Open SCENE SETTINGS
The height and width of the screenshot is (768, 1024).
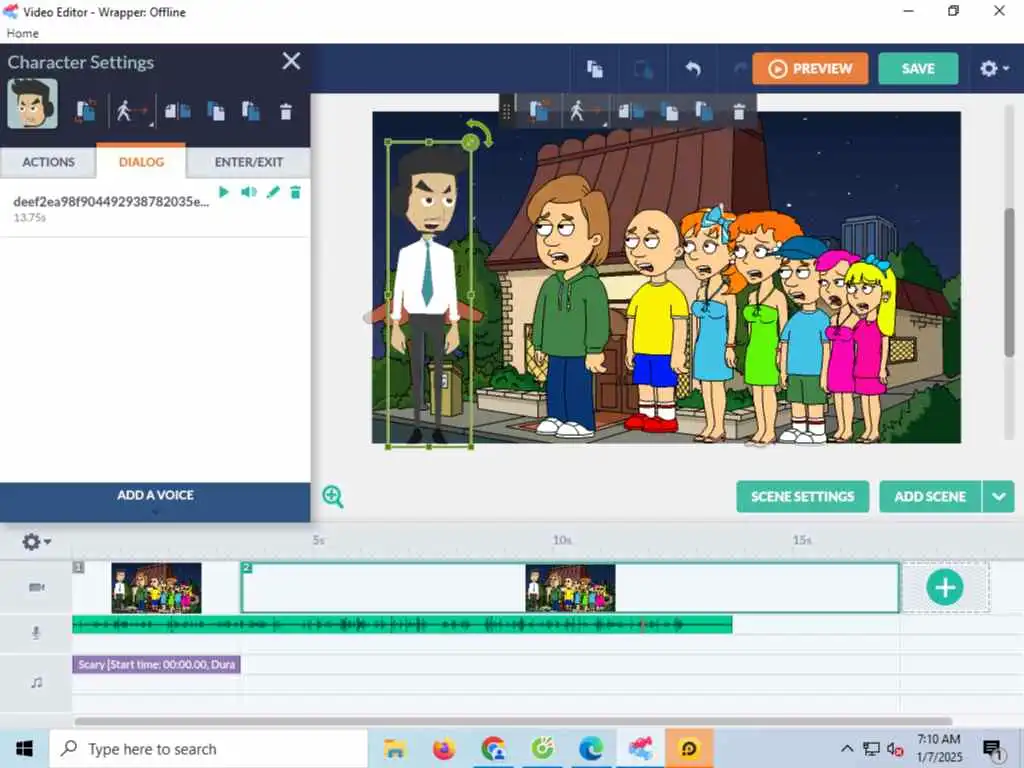coord(803,496)
